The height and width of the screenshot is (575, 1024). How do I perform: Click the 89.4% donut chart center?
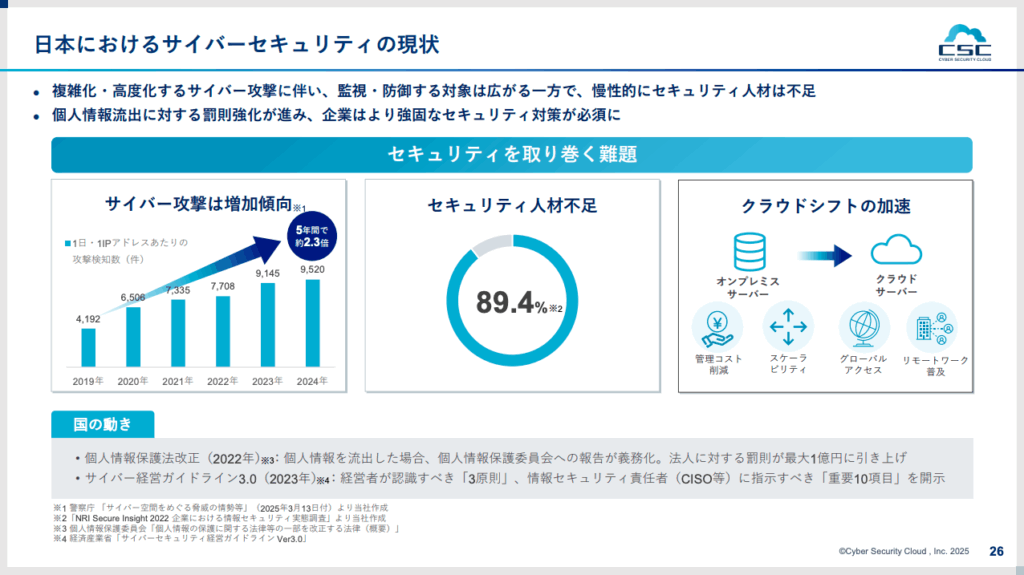click(512, 304)
